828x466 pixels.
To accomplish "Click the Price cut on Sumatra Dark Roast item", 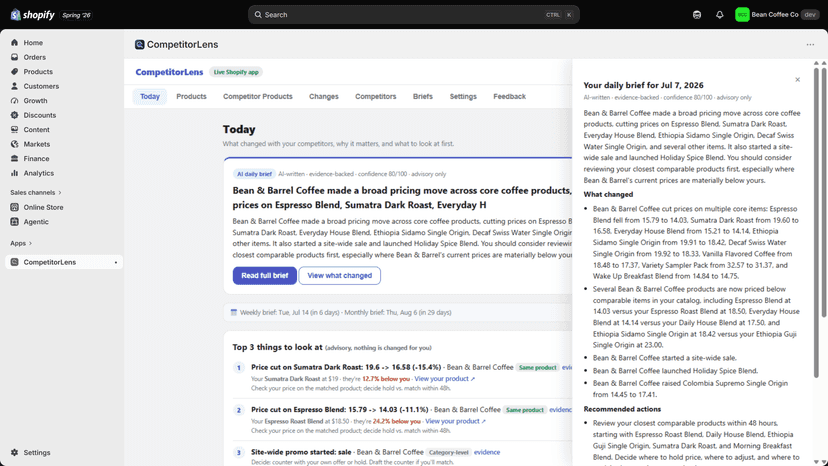I will click(346, 367).
